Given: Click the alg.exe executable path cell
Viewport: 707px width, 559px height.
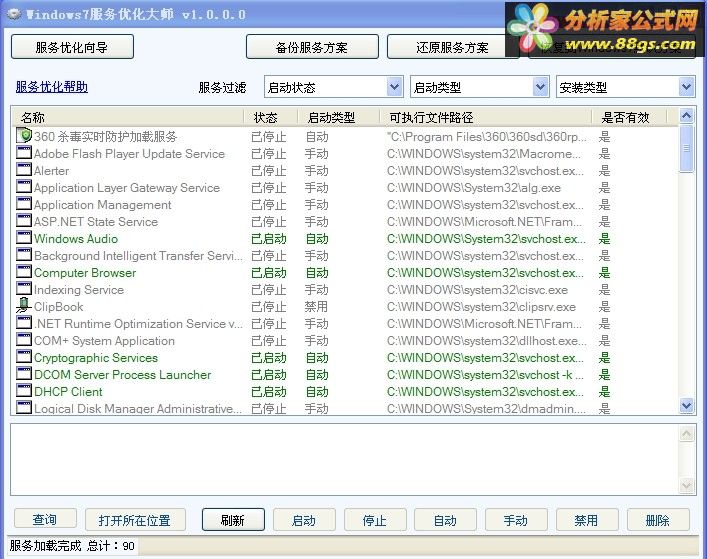Looking at the screenshot, I should [x=474, y=188].
